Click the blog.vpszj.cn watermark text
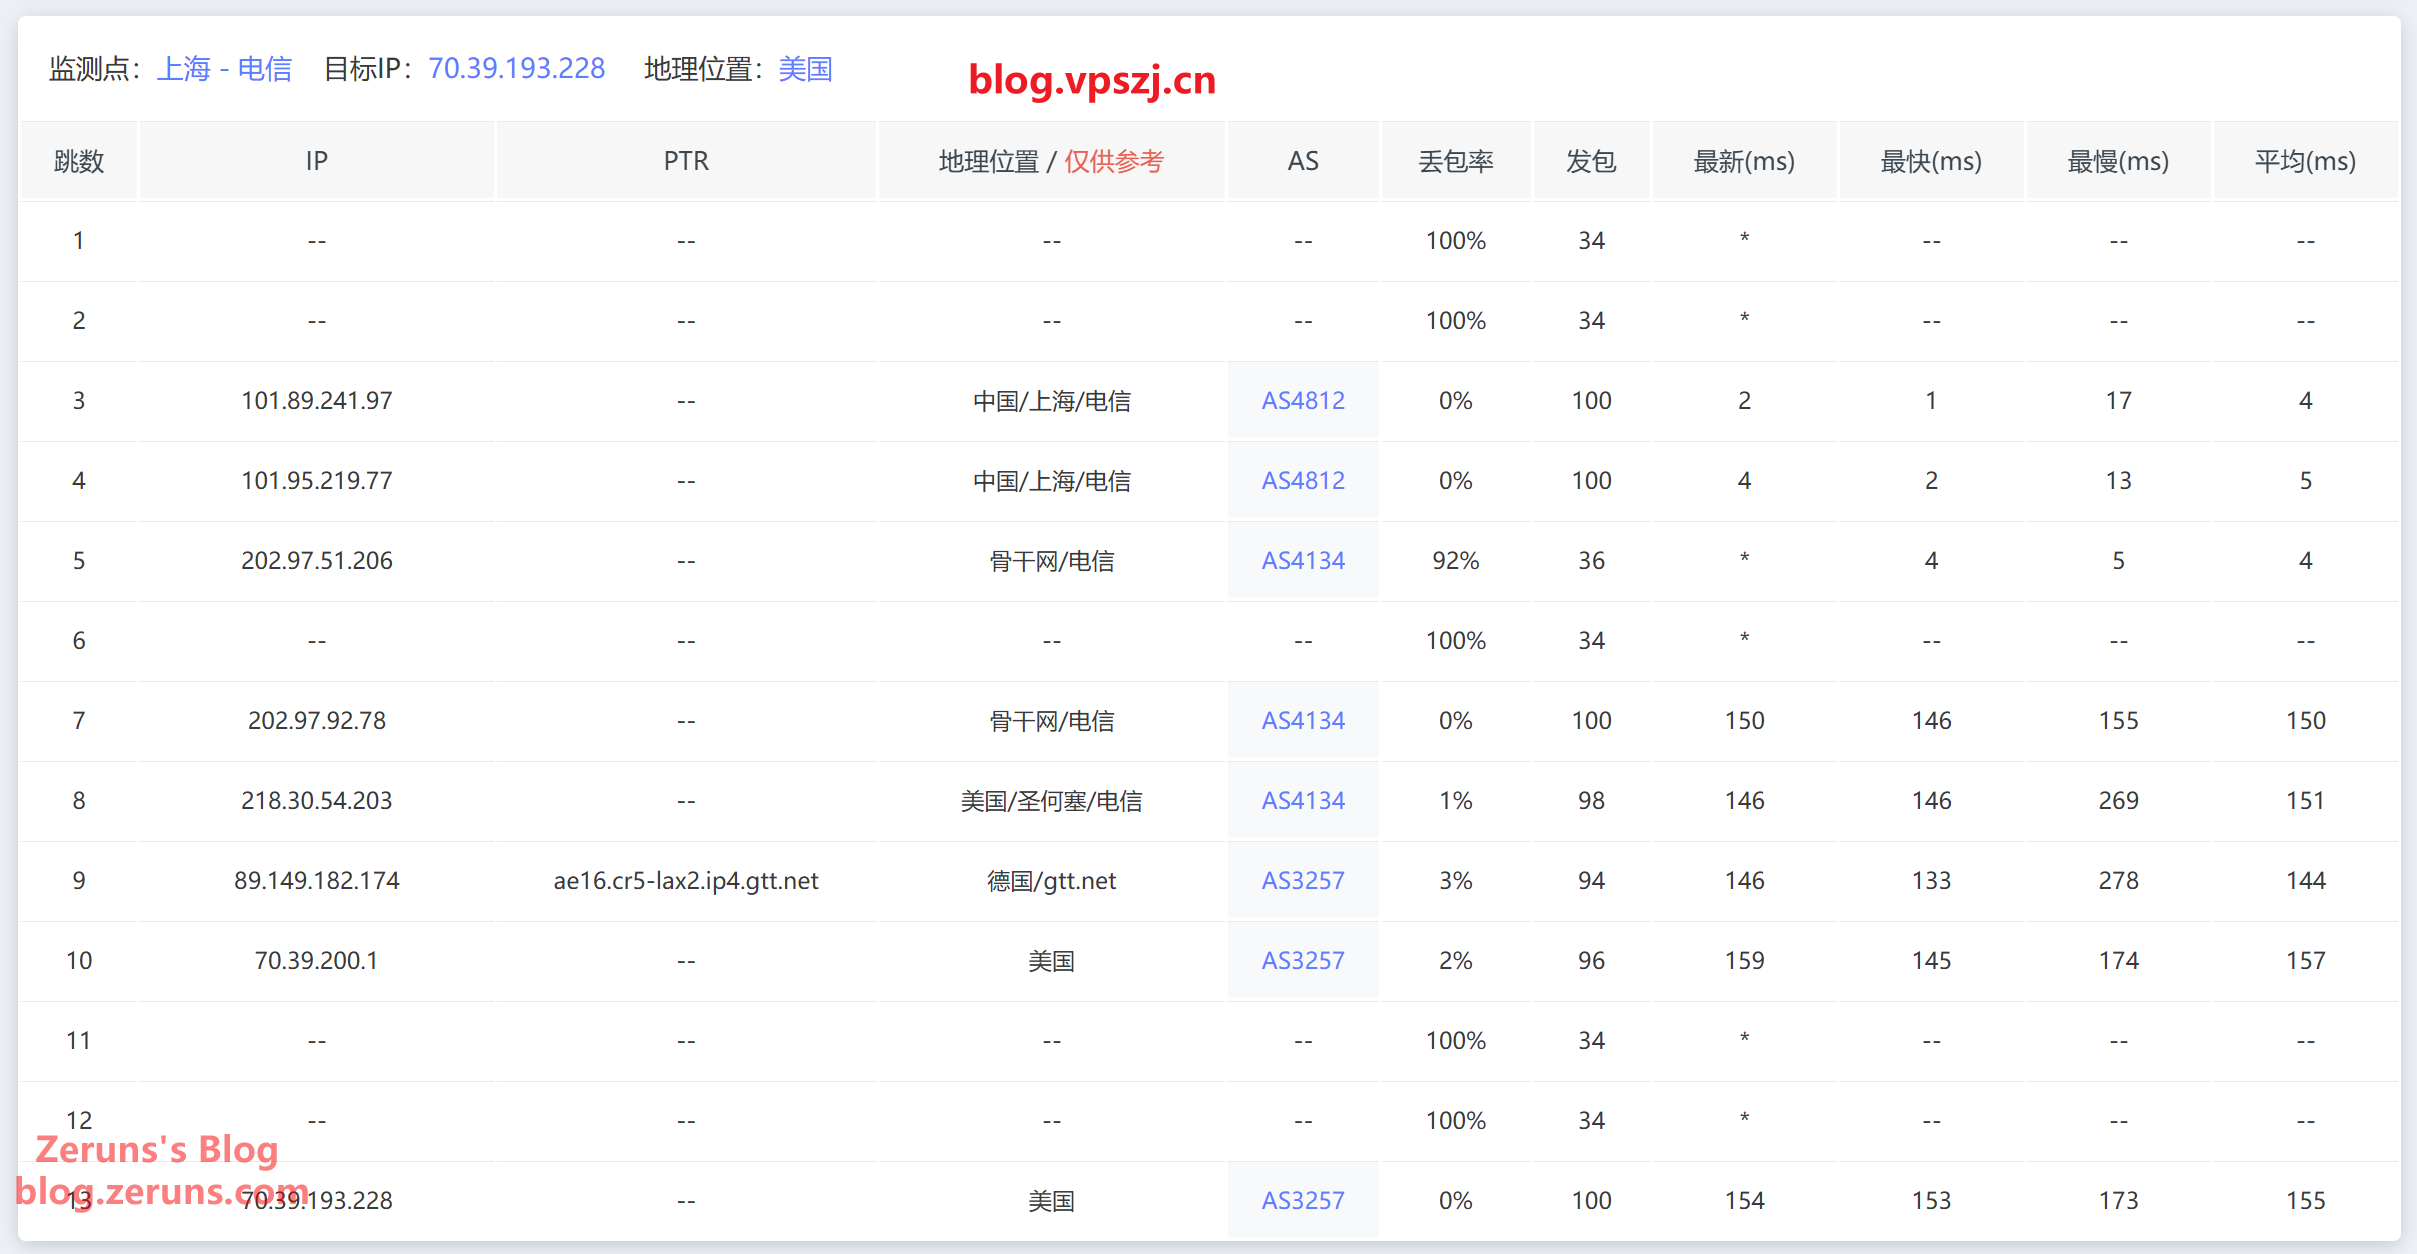2417x1254 pixels. [x=1092, y=80]
